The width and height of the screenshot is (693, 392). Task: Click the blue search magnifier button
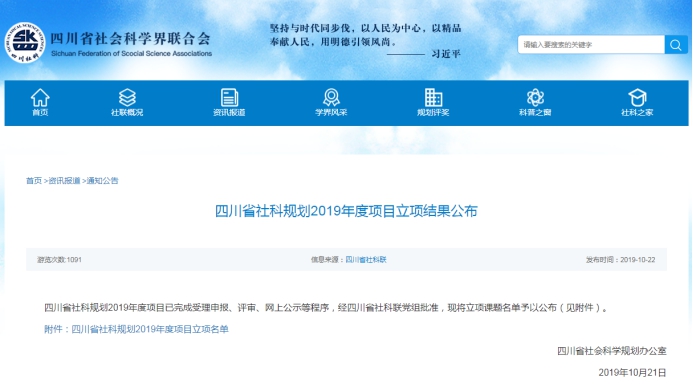676,45
